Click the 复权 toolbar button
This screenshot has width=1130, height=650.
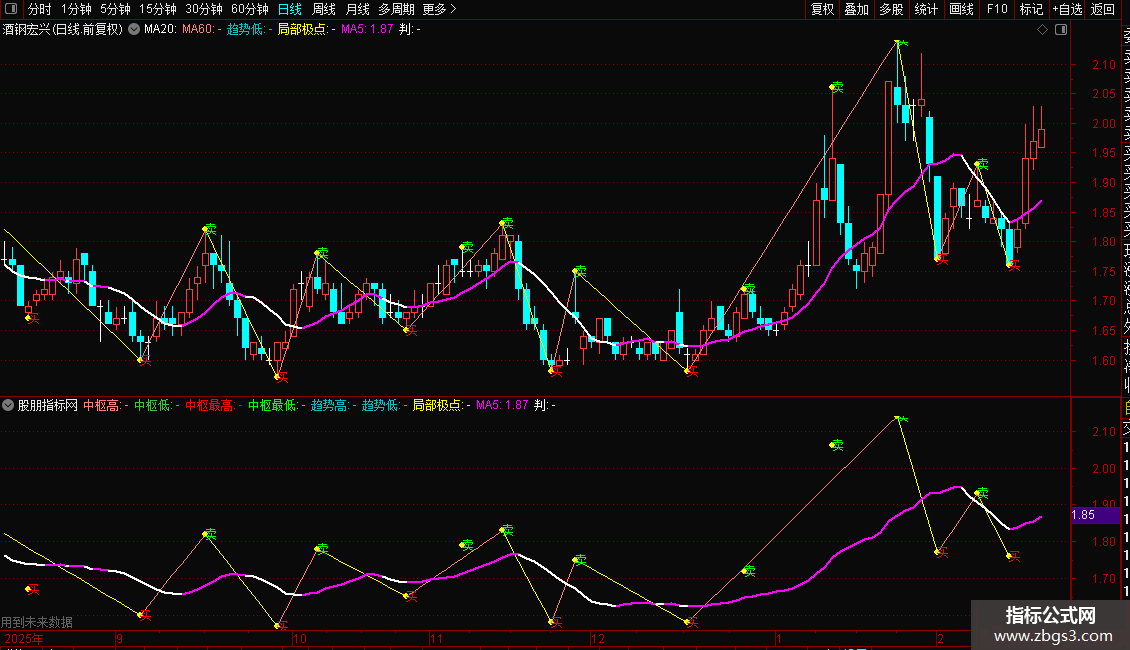pyautogui.click(x=822, y=9)
